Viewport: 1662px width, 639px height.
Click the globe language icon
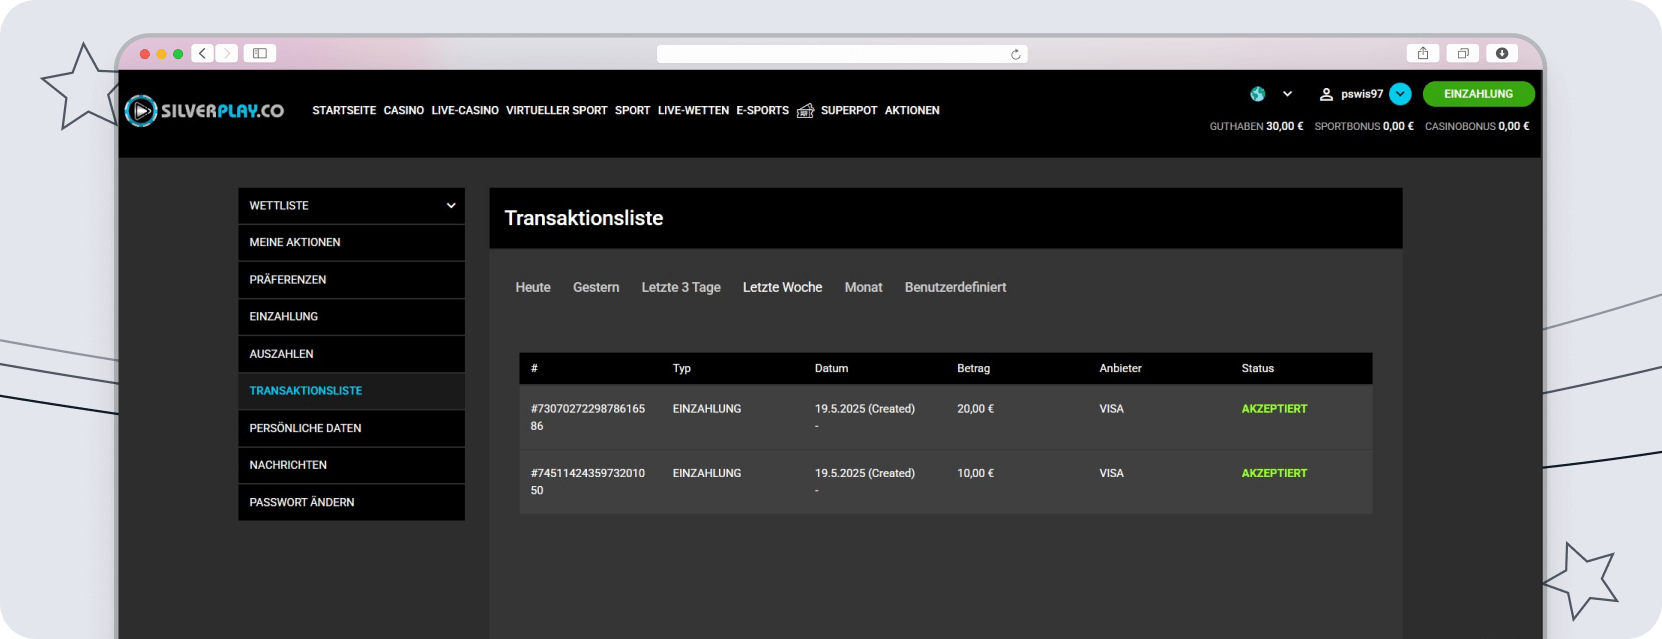tap(1257, 94)
